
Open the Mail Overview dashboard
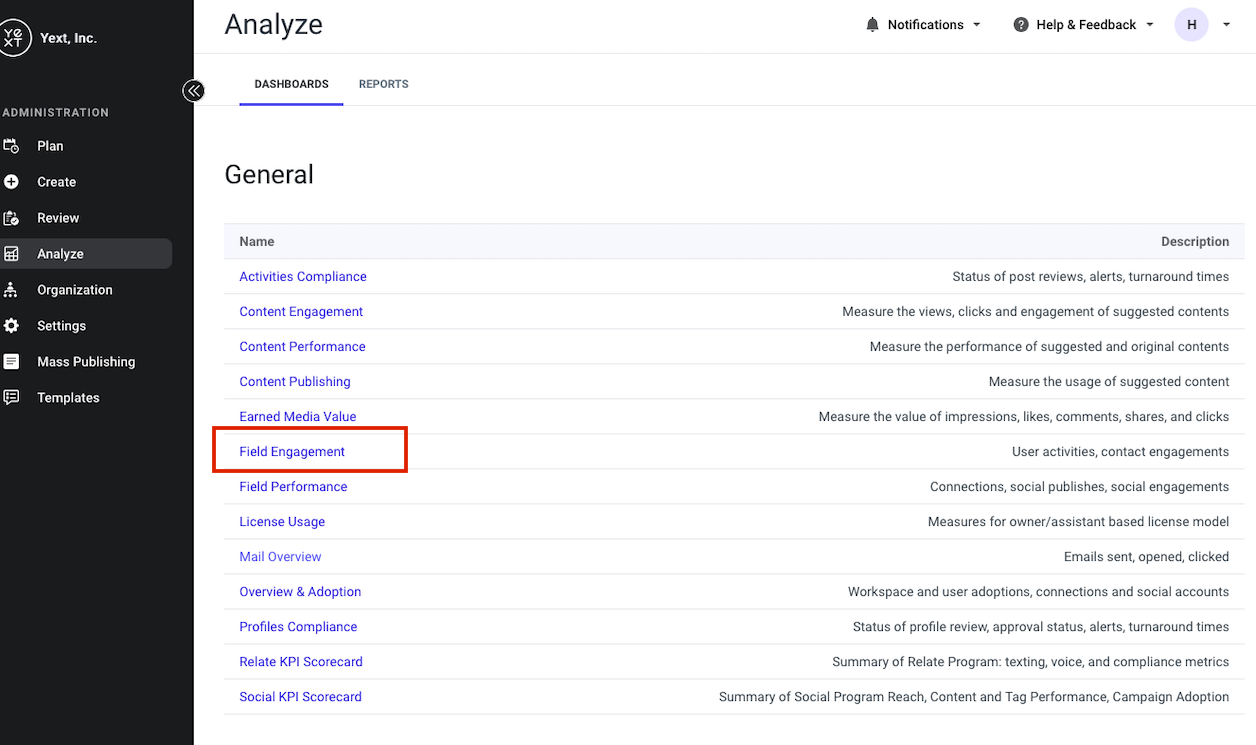(x=280, y=557)
